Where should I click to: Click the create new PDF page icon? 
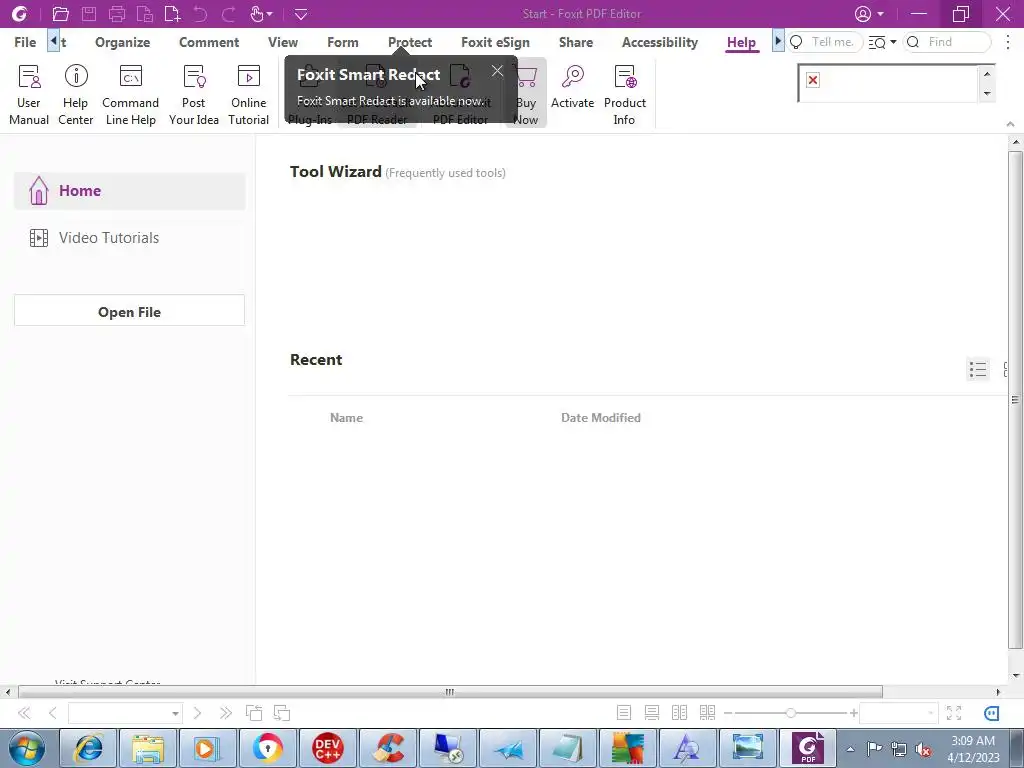coord(172,14)
